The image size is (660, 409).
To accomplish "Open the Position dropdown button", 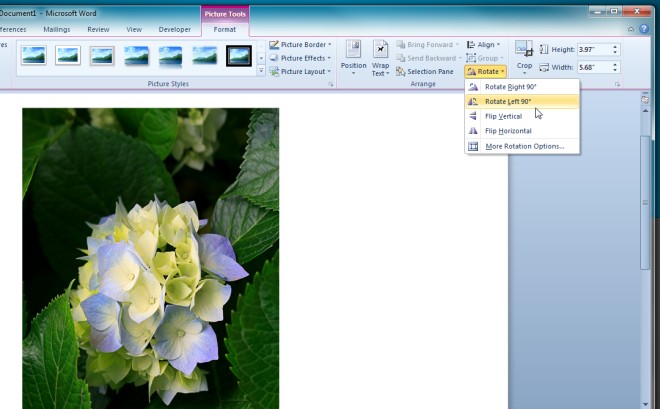I will (353, 58).
